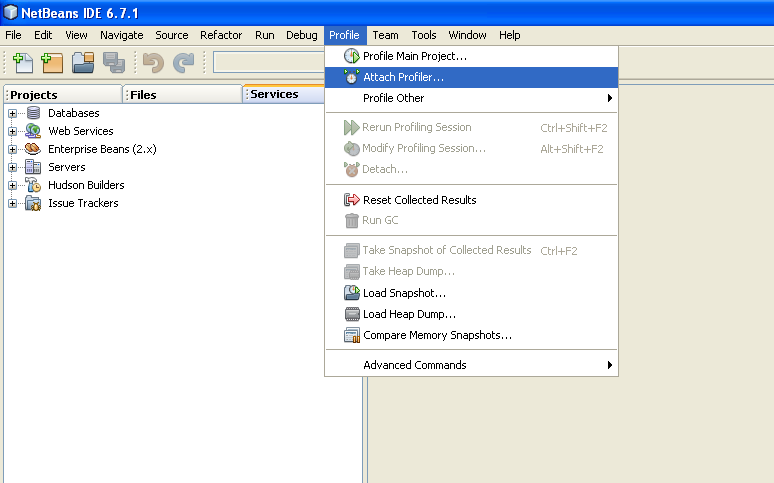This screenshot has height=483, width=774.
Task: Open the Tools menu
Action: 424,35
